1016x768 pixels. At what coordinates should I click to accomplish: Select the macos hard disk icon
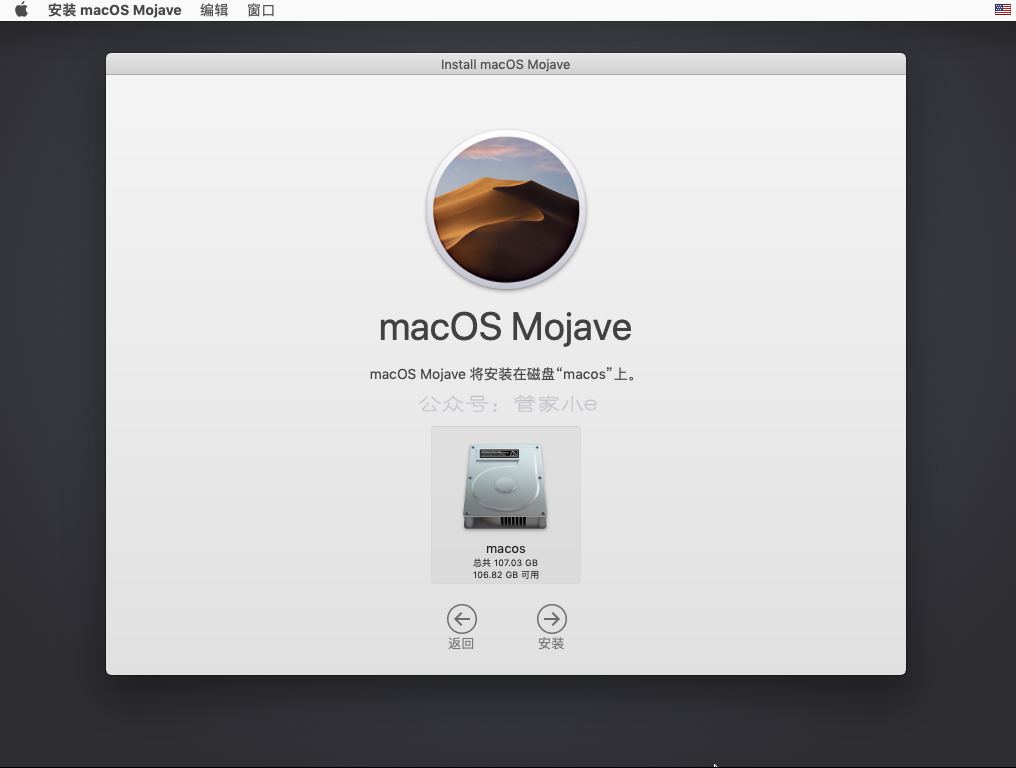pyautogui.click(x=505, y=487)
